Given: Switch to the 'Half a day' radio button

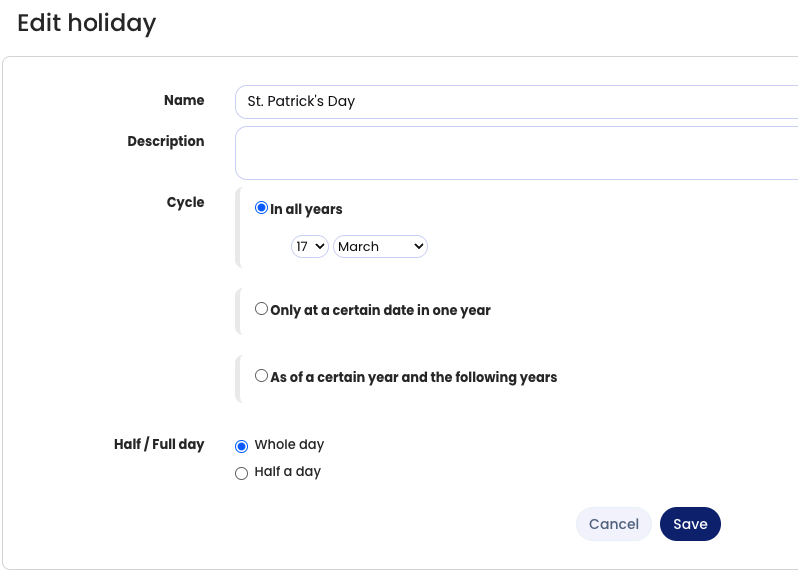Looking at the screenshot, I should point(241,473).
